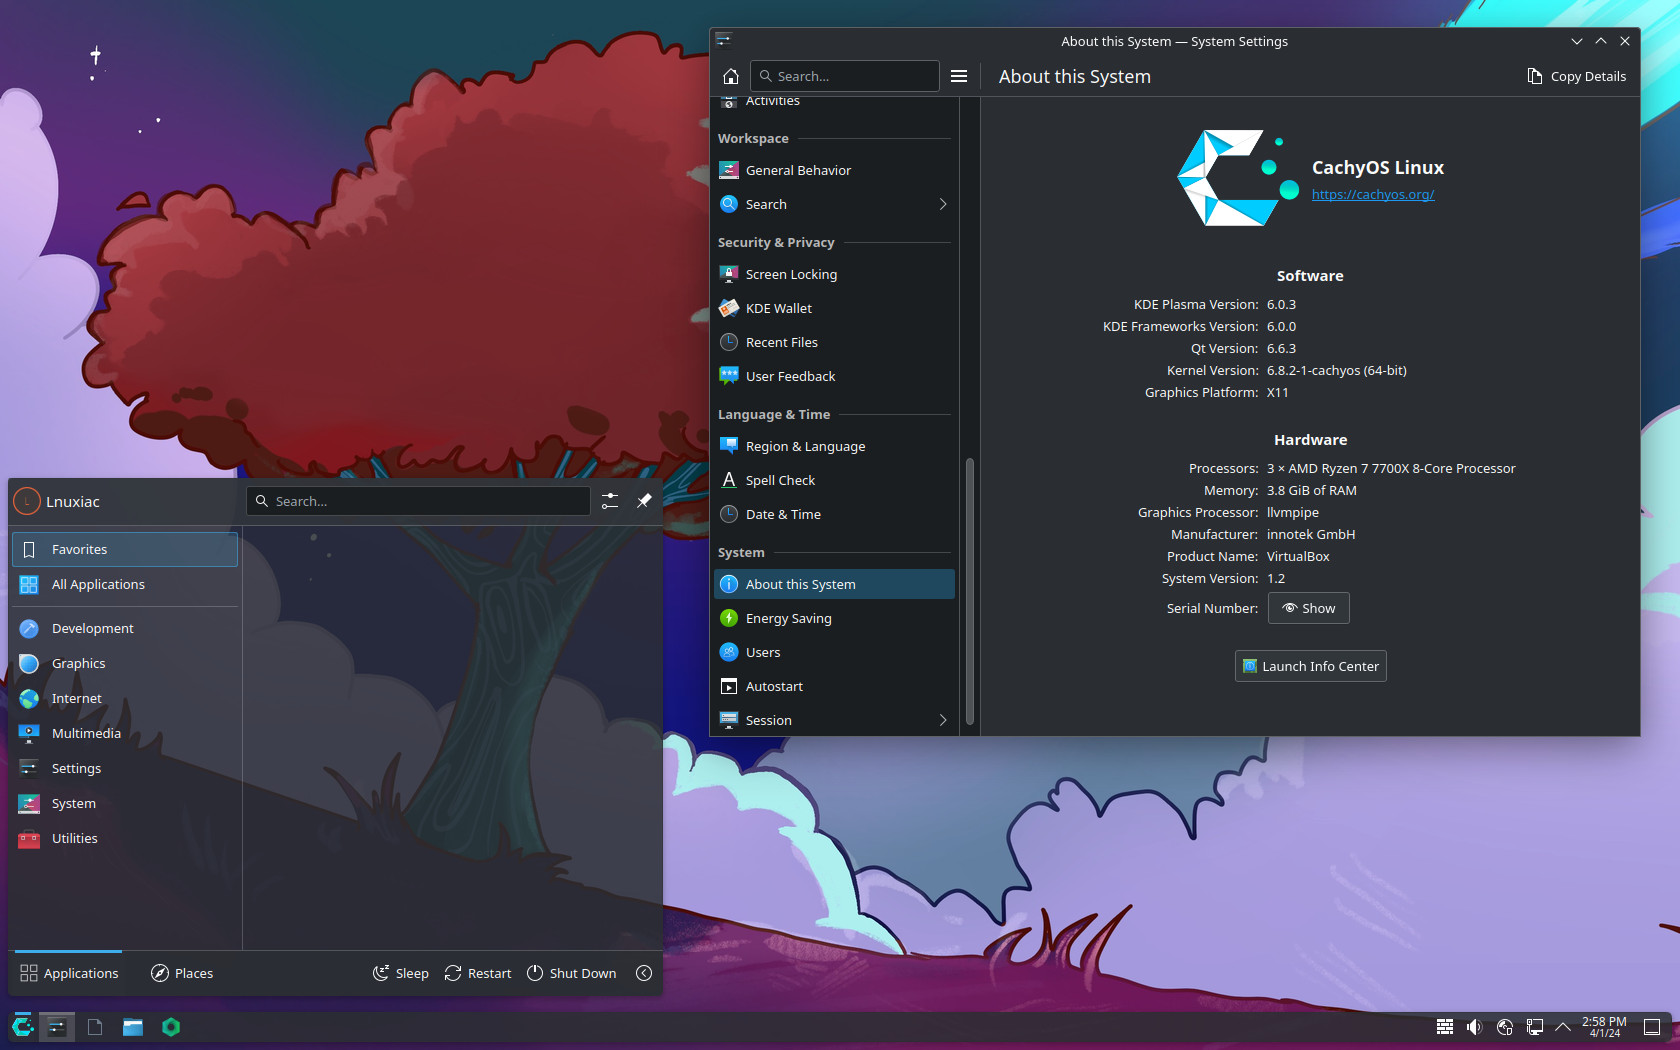The width and height of the screenshot is (1680, 1050).
Task: Open User Feedback settings
Action: (x=834, y=376)
